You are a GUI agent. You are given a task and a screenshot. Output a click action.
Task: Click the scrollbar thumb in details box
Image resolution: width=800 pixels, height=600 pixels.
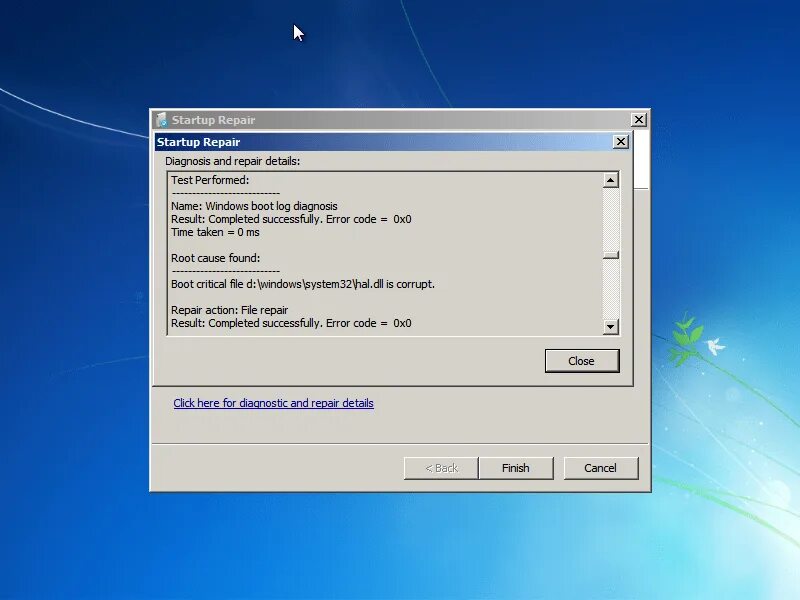tap(611, 255)
